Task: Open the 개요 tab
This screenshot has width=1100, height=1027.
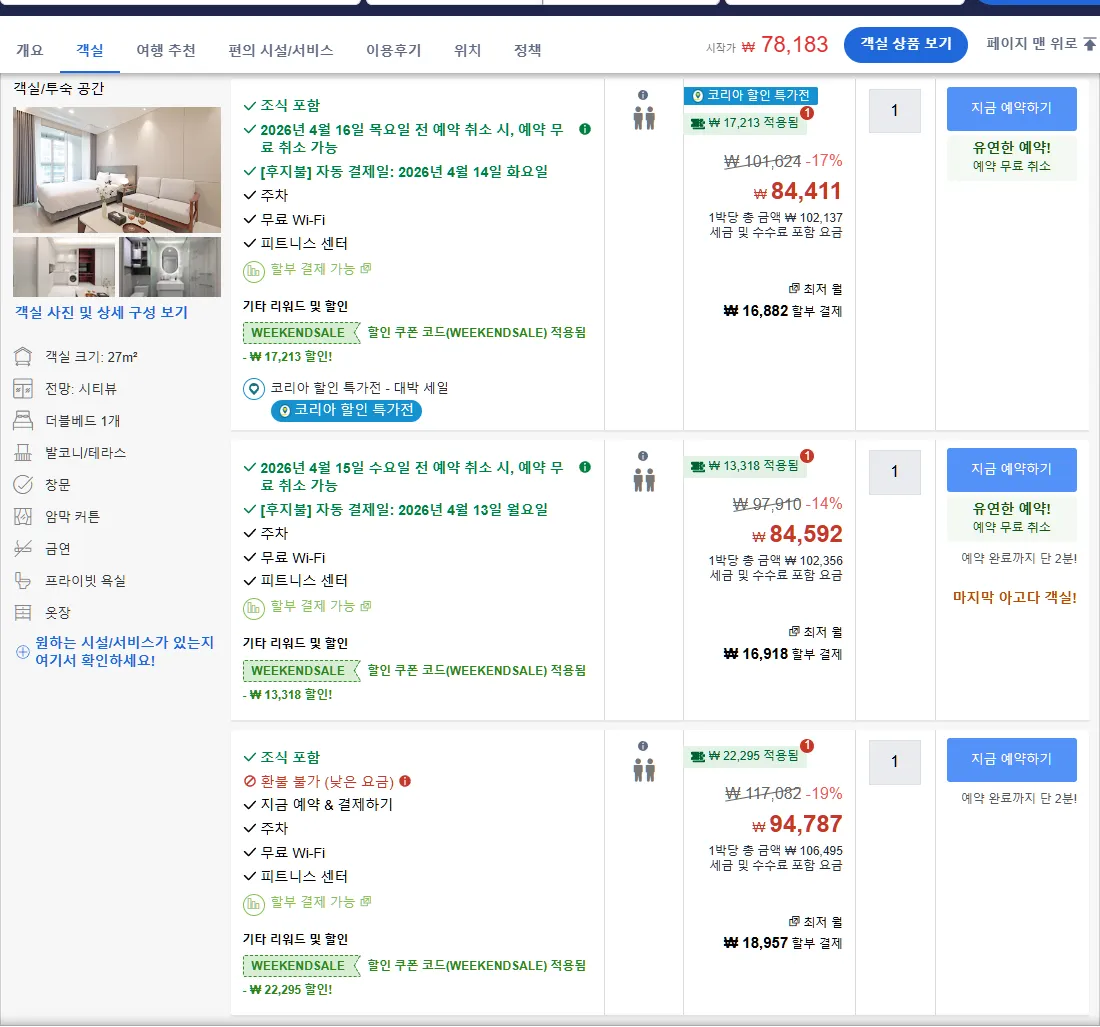Action: (x=29, y=51)
